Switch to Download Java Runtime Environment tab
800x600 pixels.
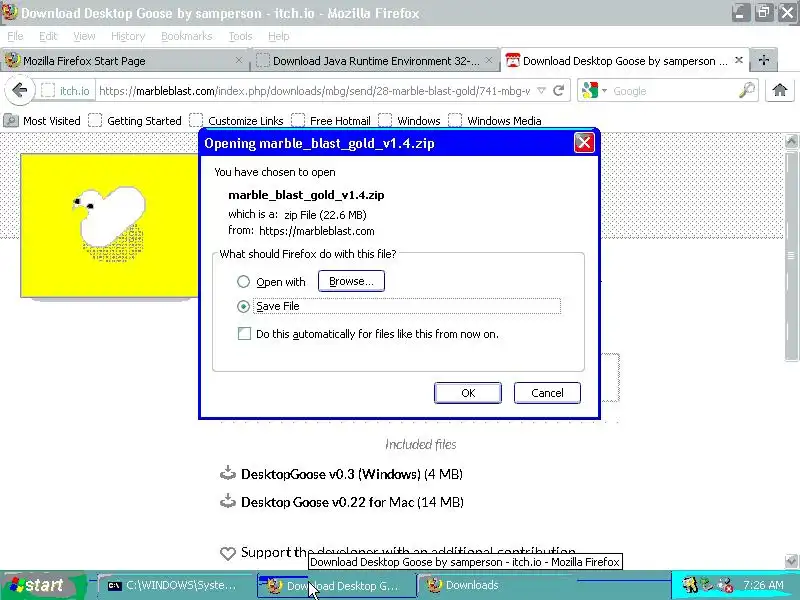374,61
